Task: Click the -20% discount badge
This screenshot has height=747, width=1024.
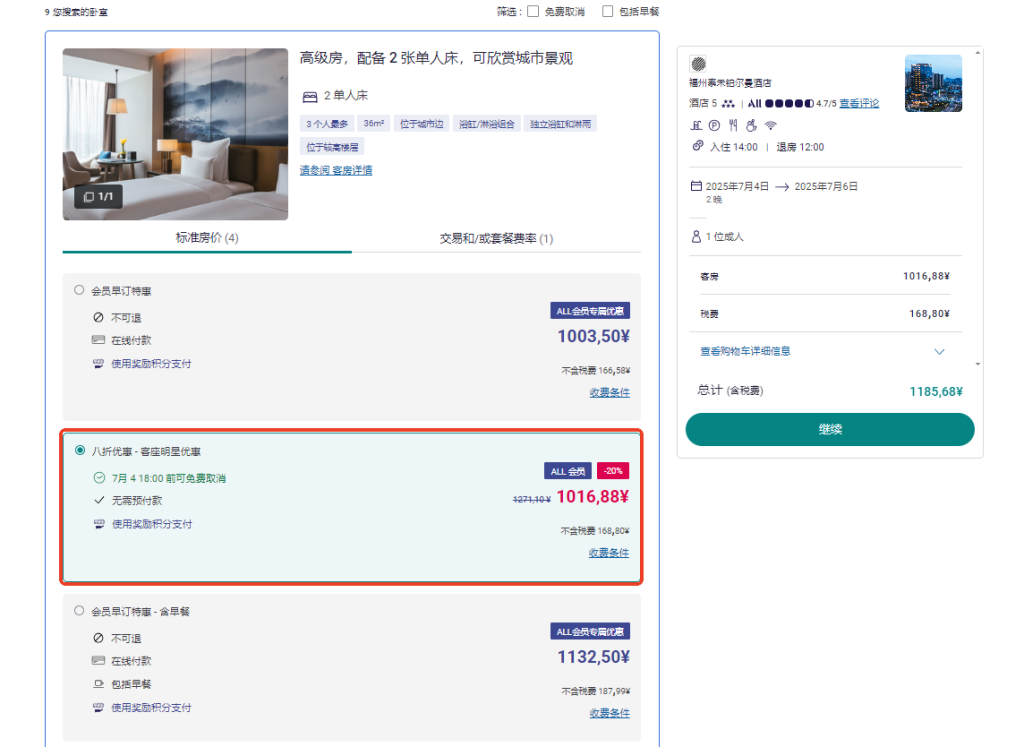Action: point(613,471)
